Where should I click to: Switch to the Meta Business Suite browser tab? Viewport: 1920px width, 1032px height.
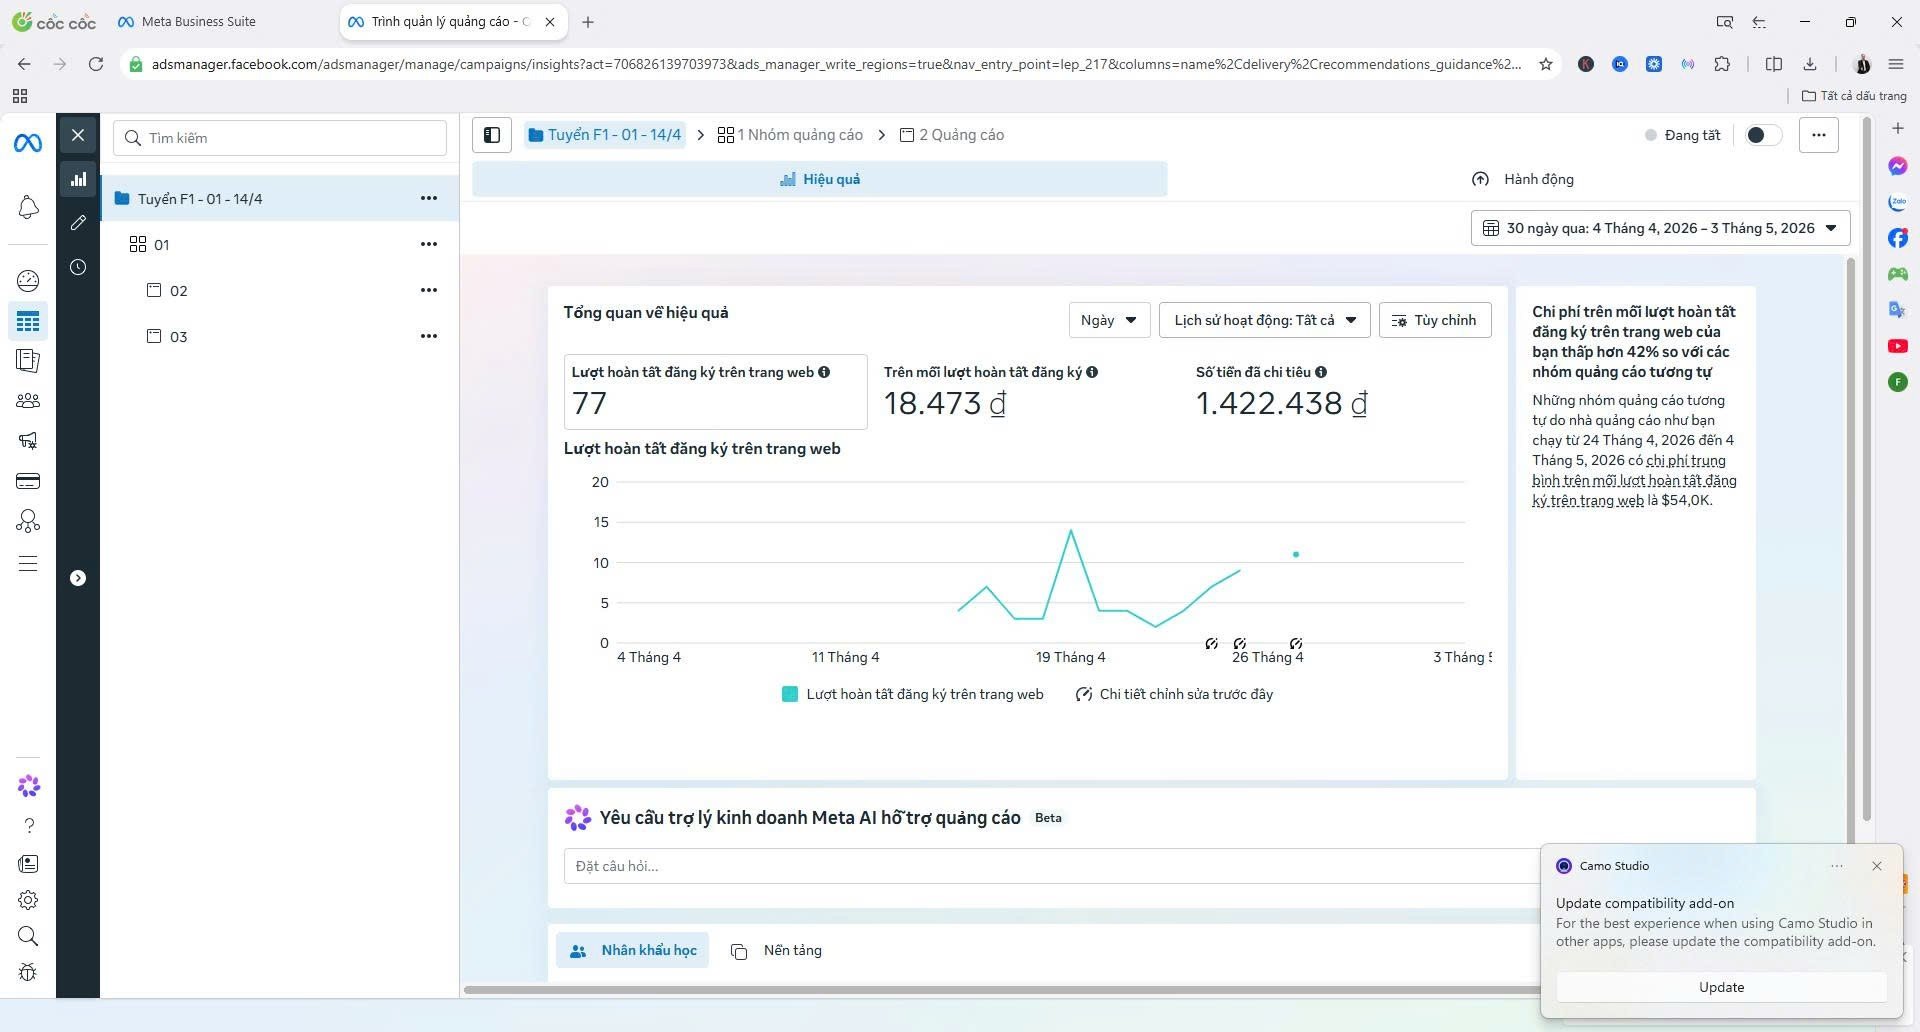(x=198, y=21)
